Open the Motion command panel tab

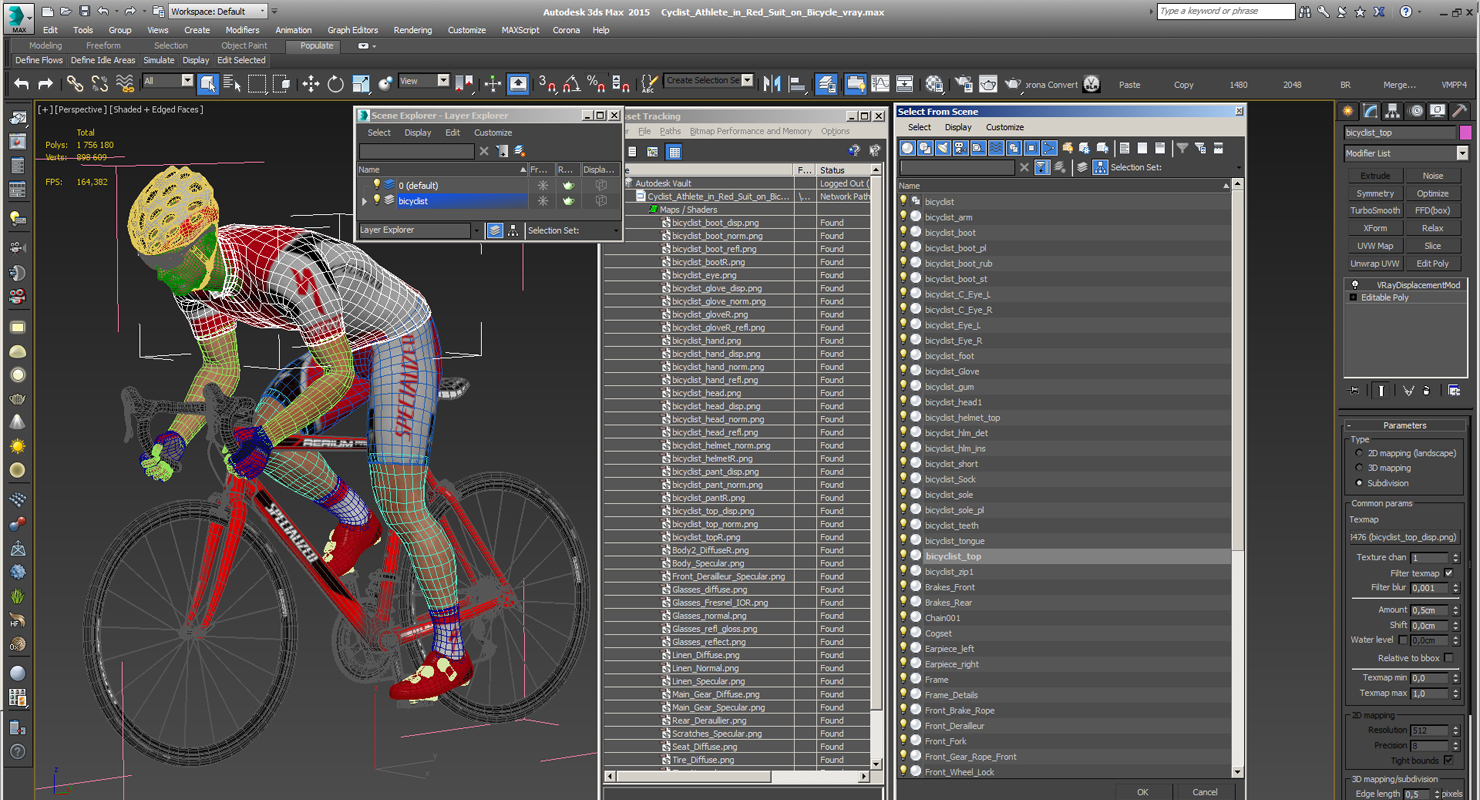point(1415,111)
